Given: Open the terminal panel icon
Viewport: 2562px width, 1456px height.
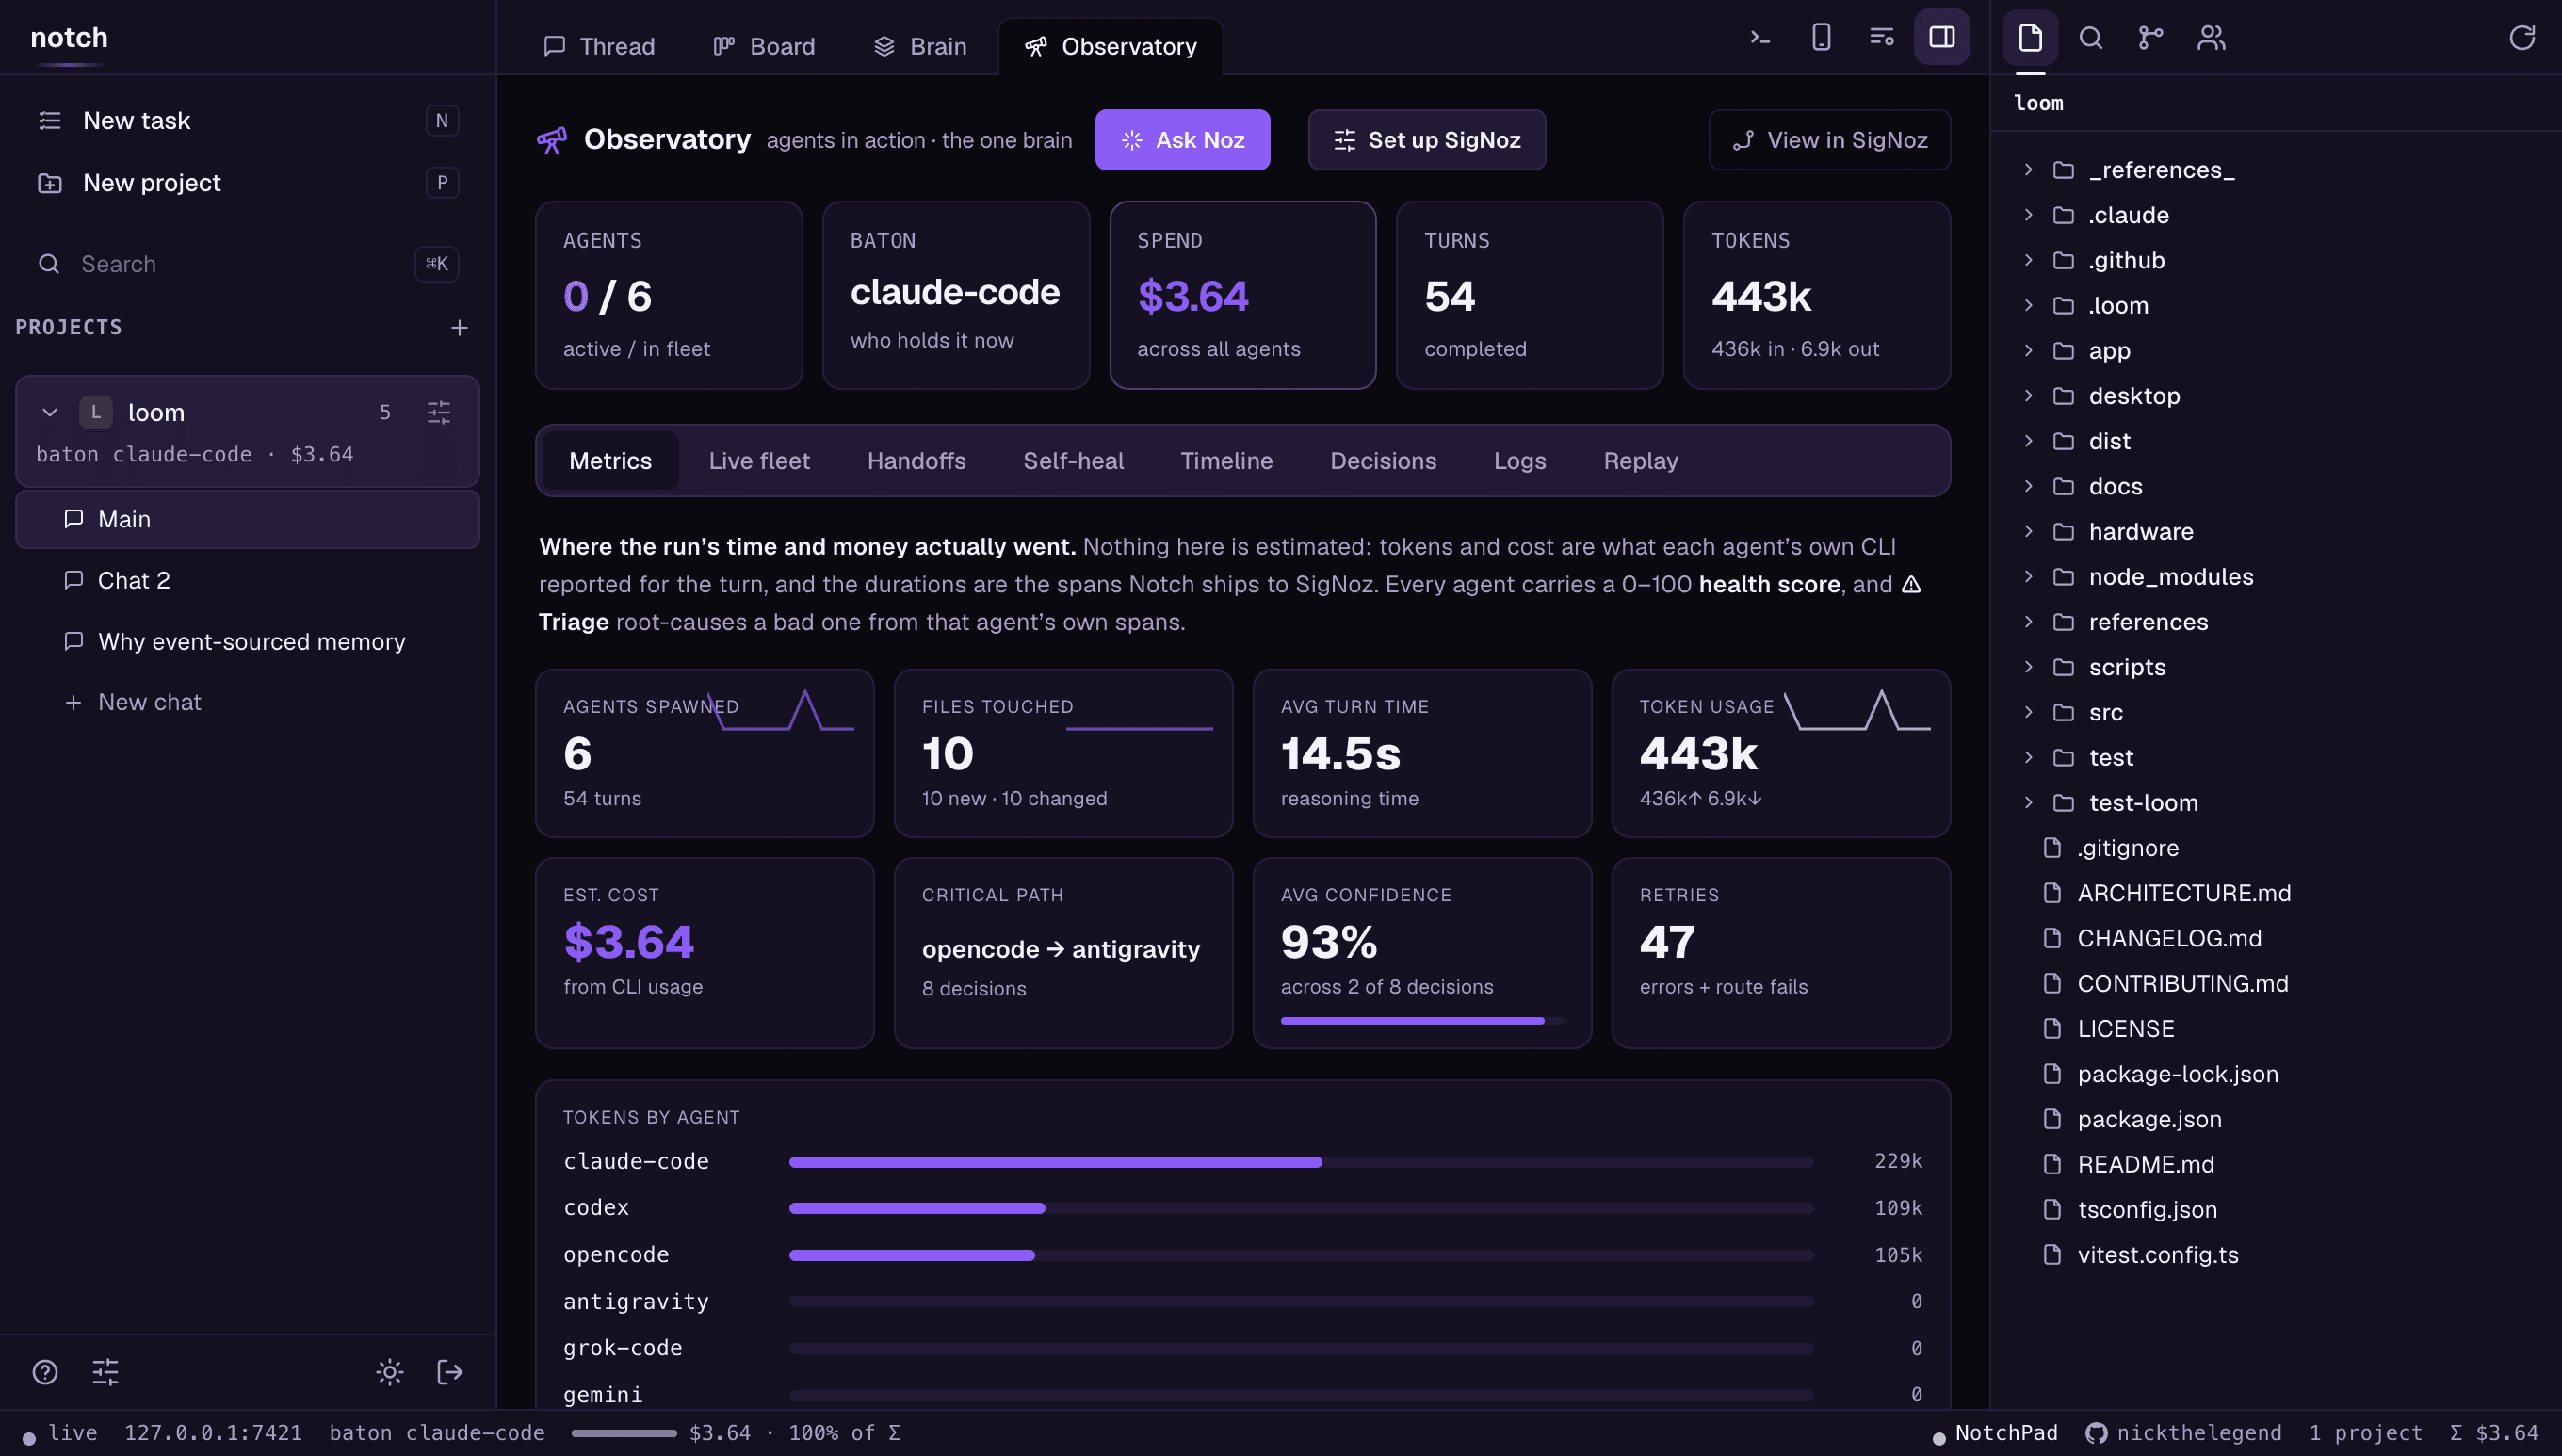Looking at the screenshot, I should (1760, 38).
